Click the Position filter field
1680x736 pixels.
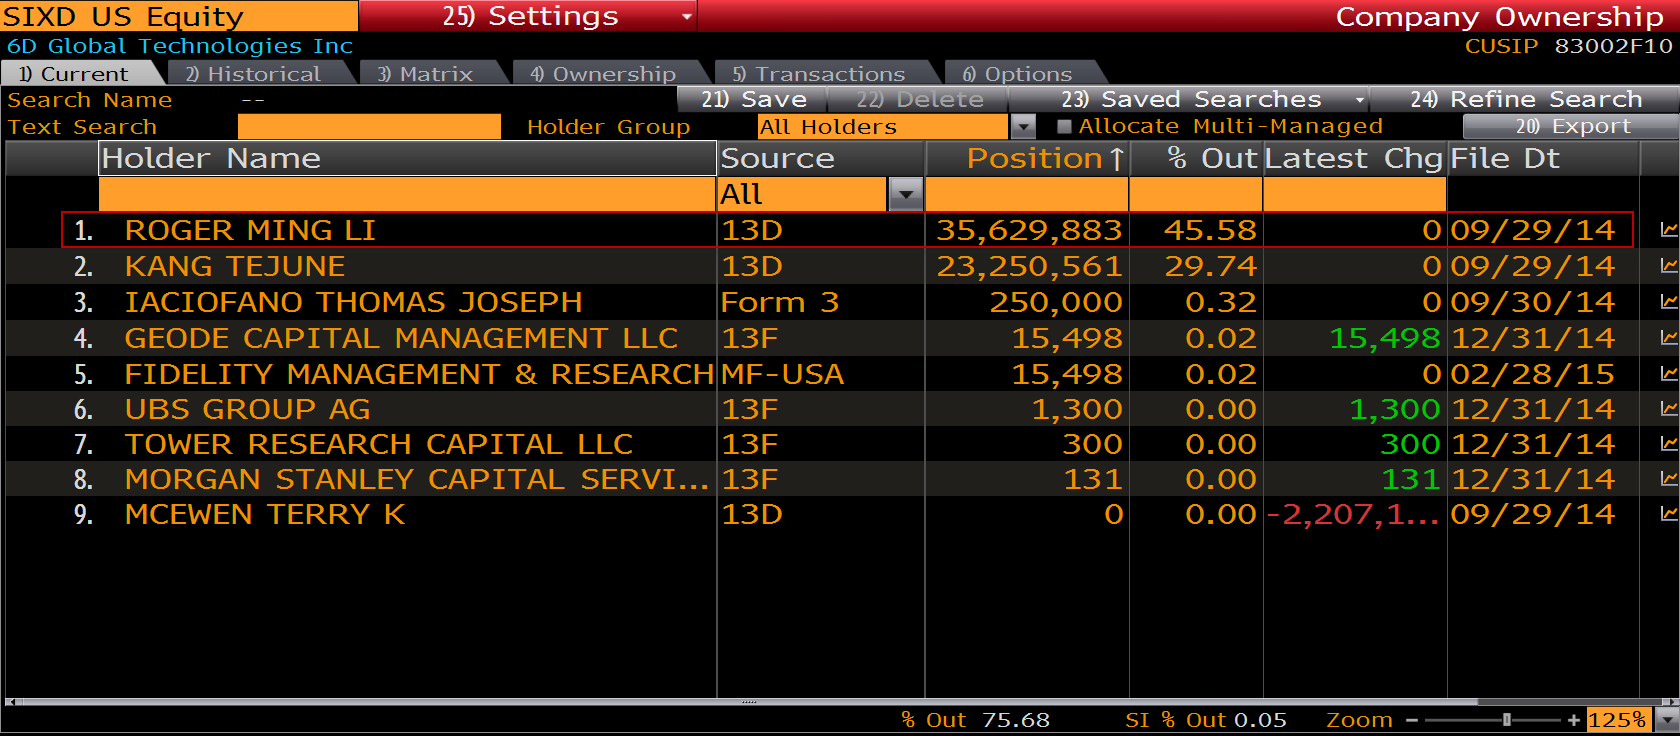[1027, 194]
